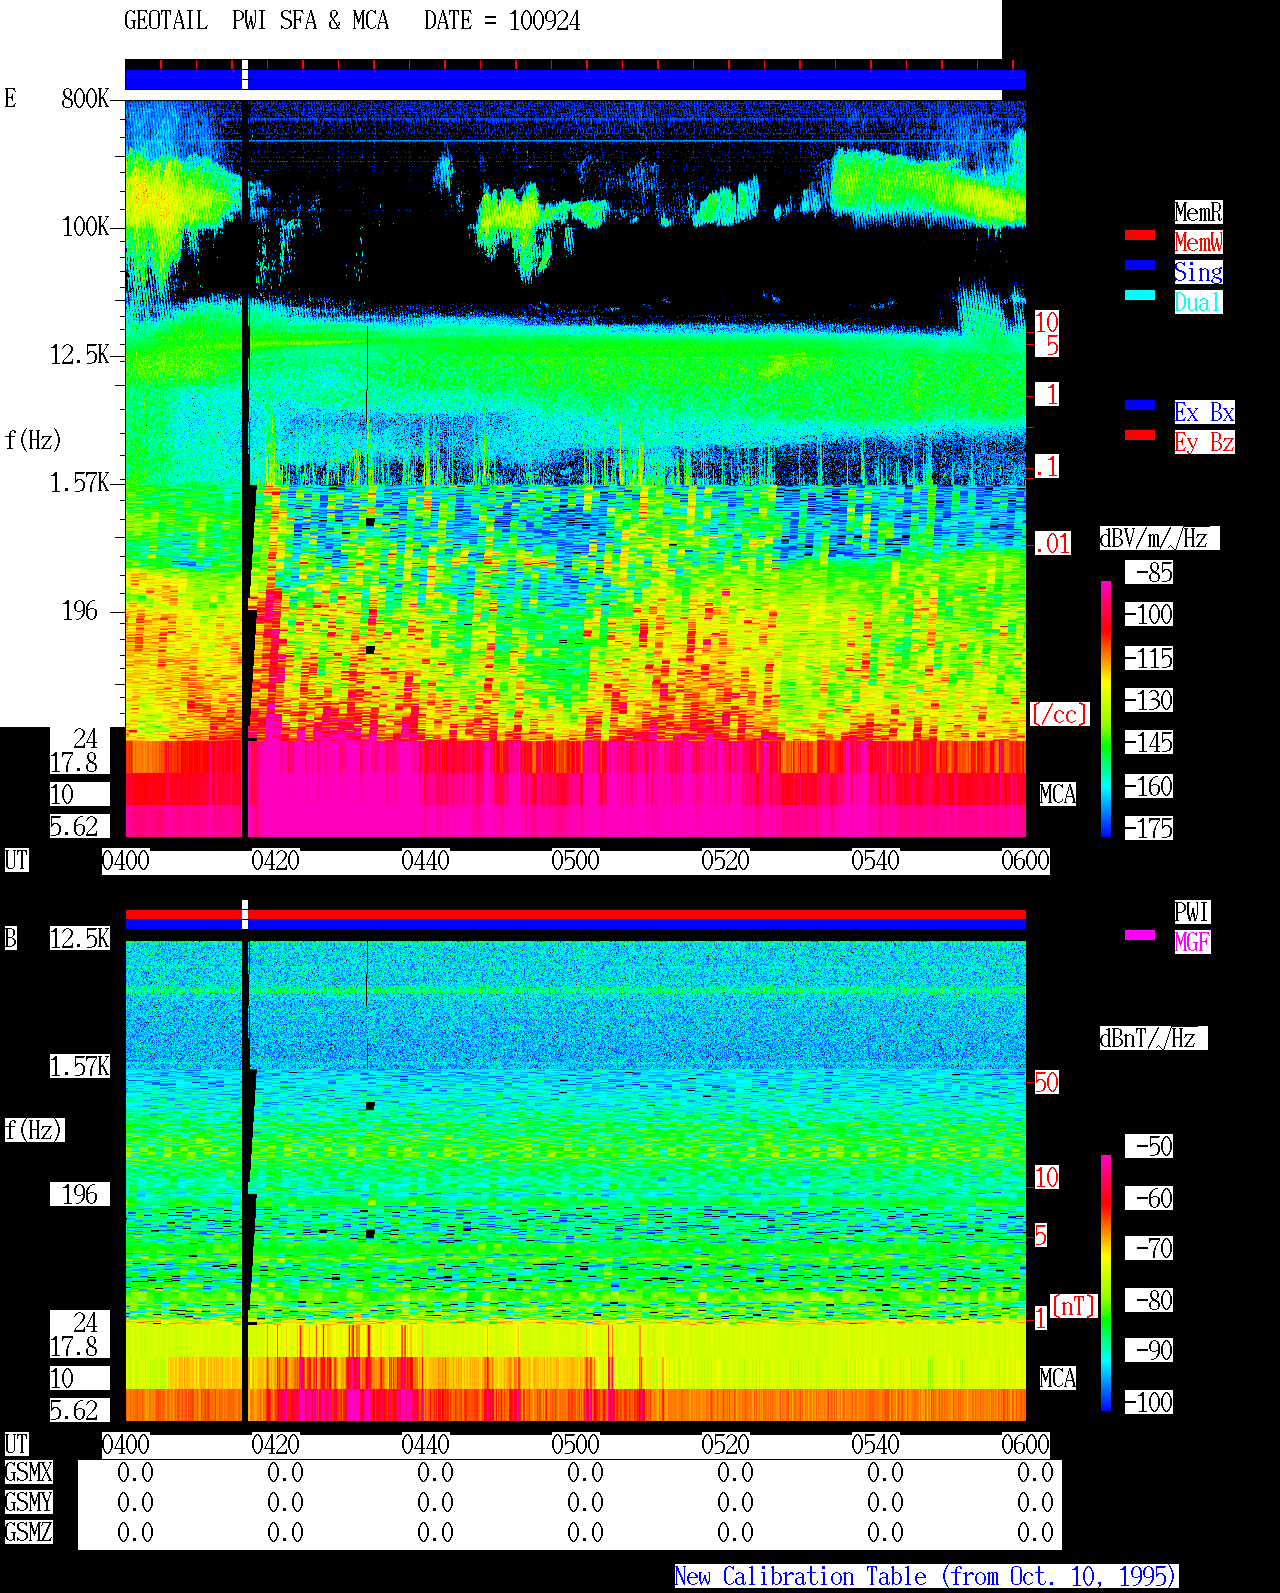The height and width of the screenshot is (1593, 1280).
Task: Click the red 50 nT scale mark
Action: tap(1046, 1082)
